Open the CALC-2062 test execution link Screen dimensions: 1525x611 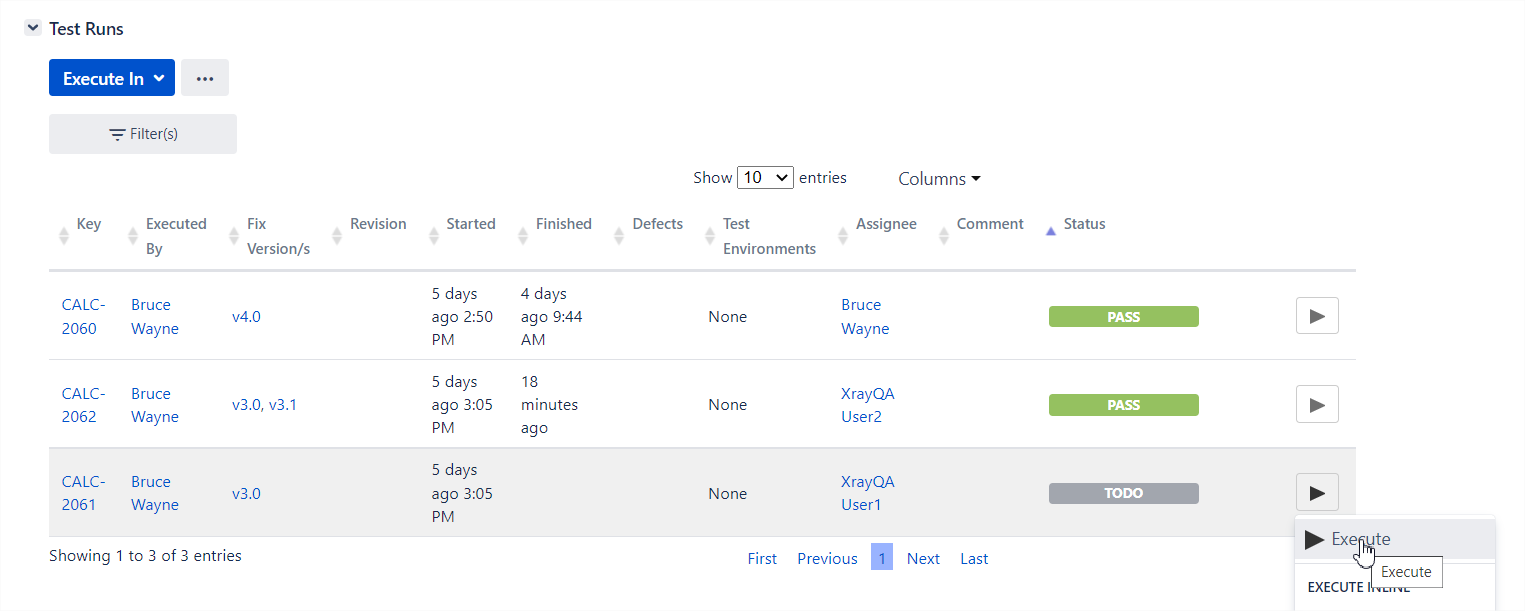point(83,405)
